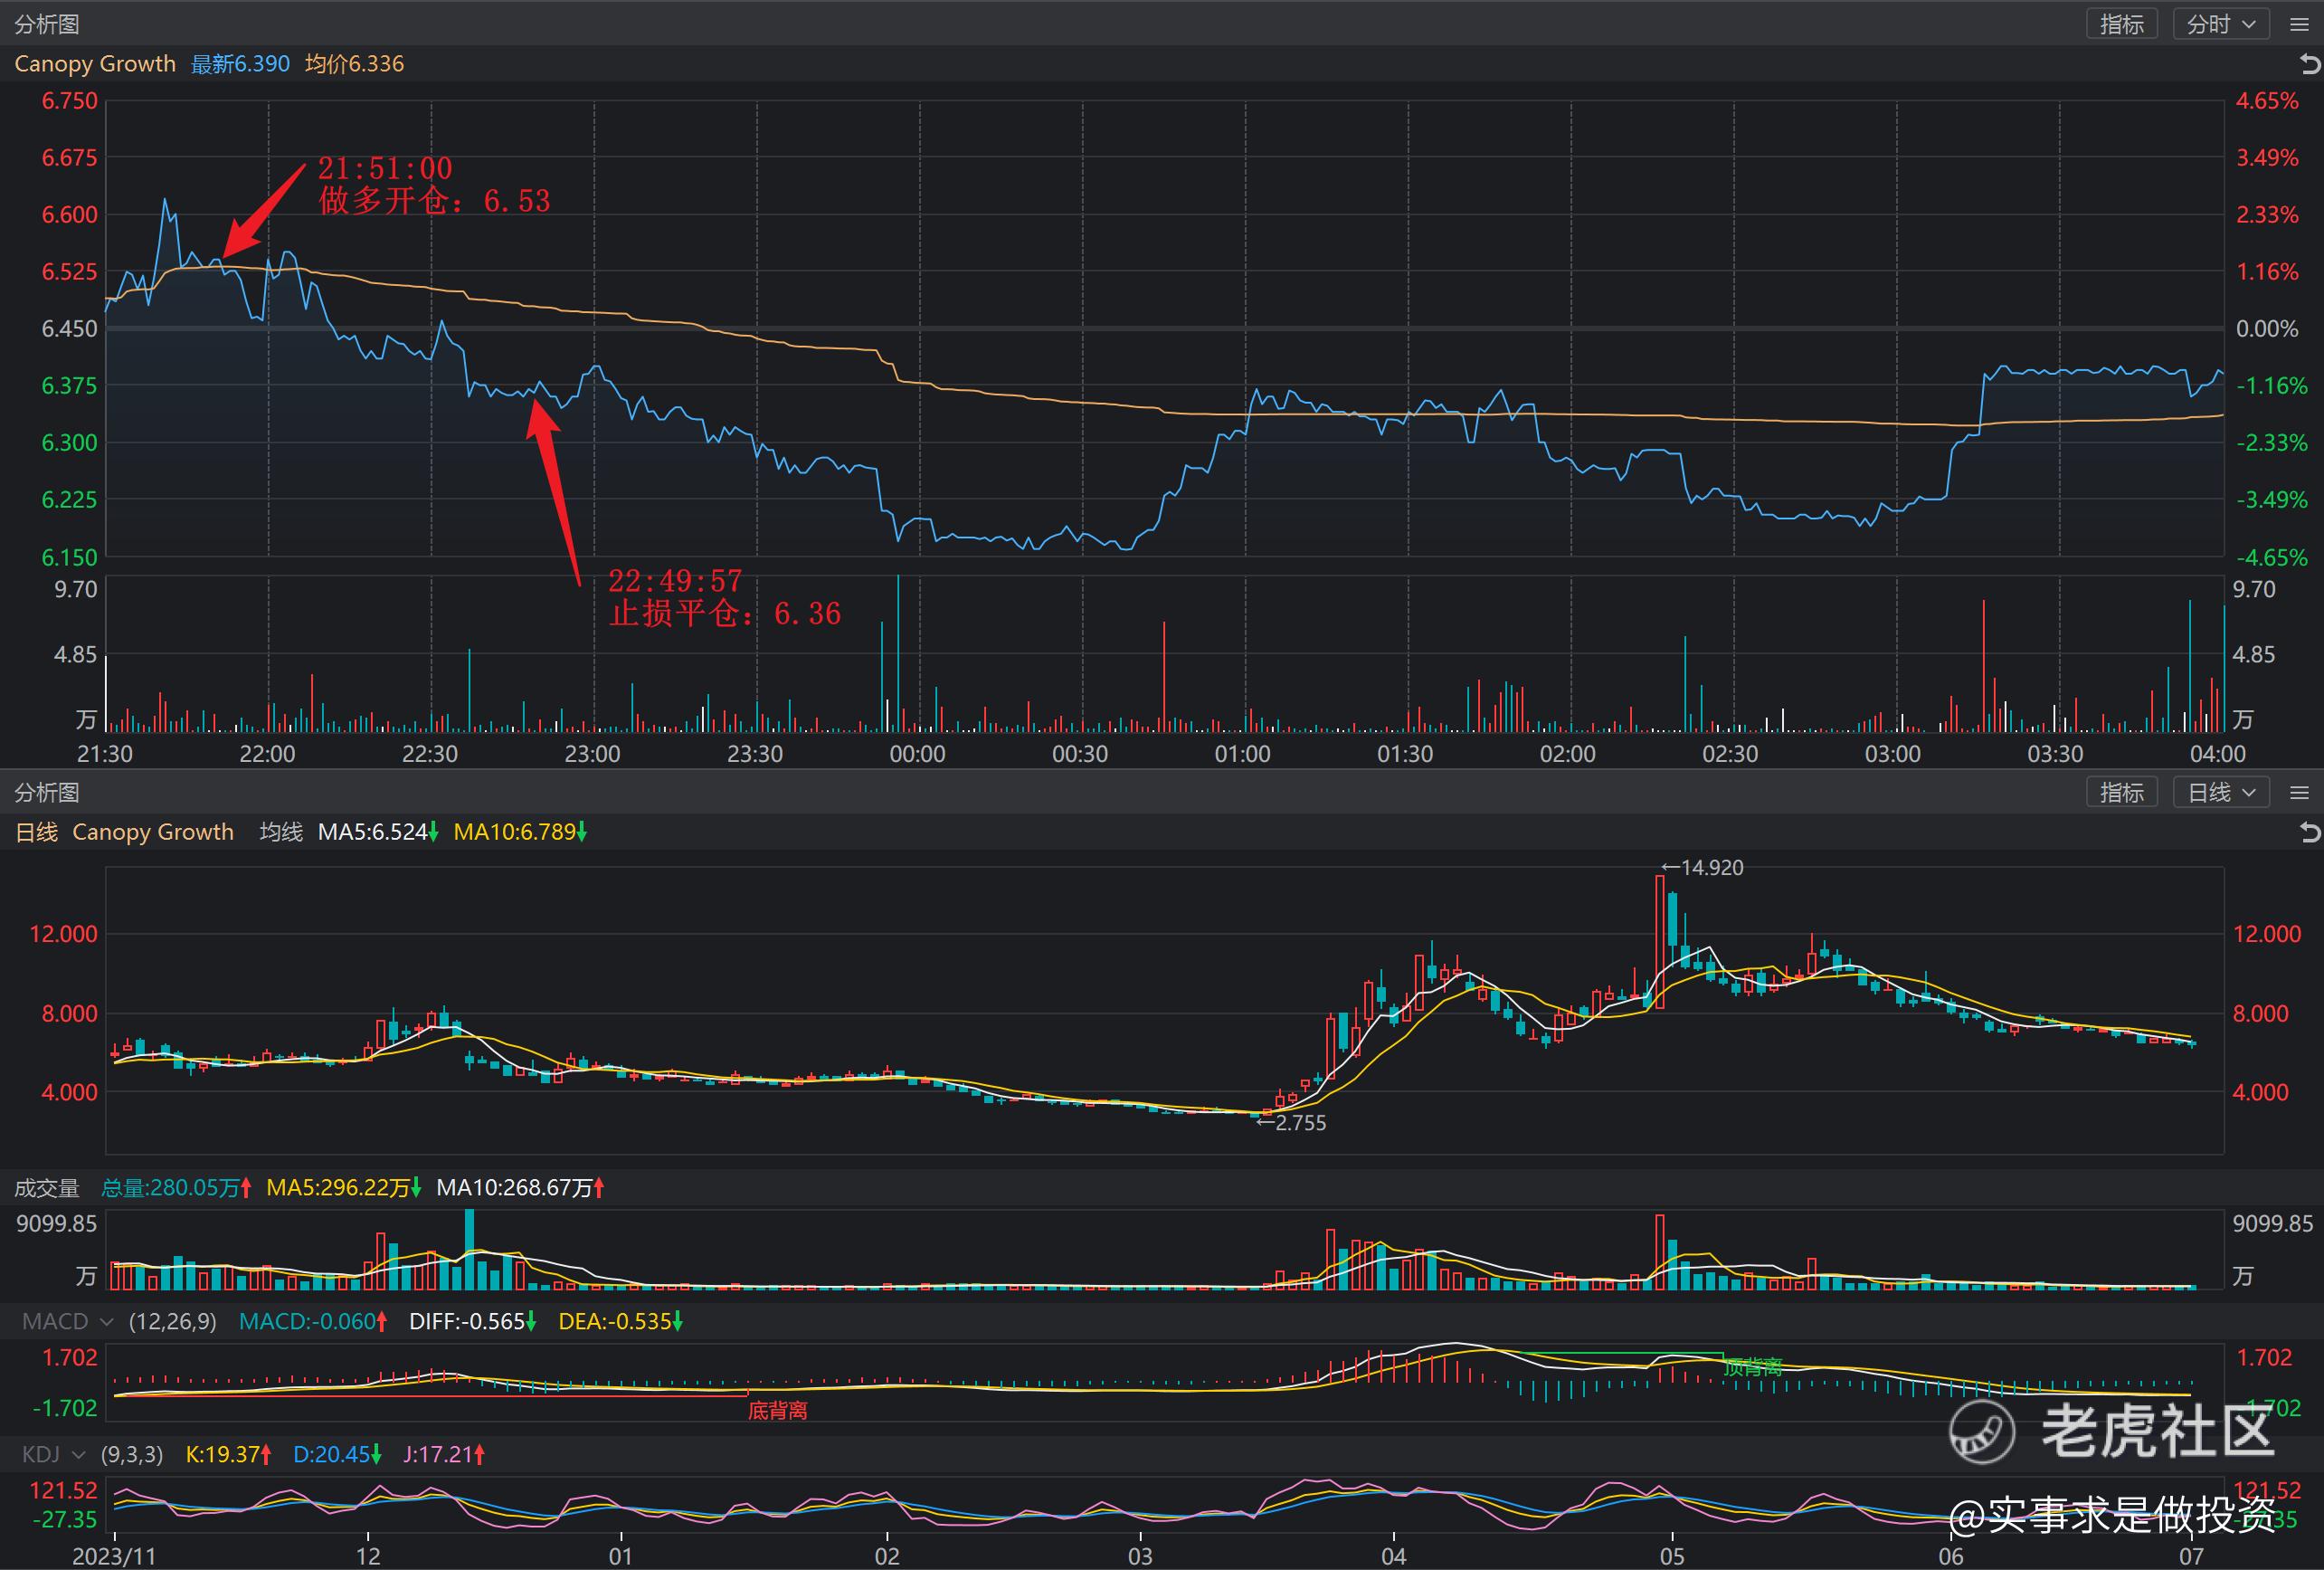Screen dimensions: 2324x1570
Task: Click the 总量:280.05万 volume label
Action: pyautogui.click(x=176, y=1188)
